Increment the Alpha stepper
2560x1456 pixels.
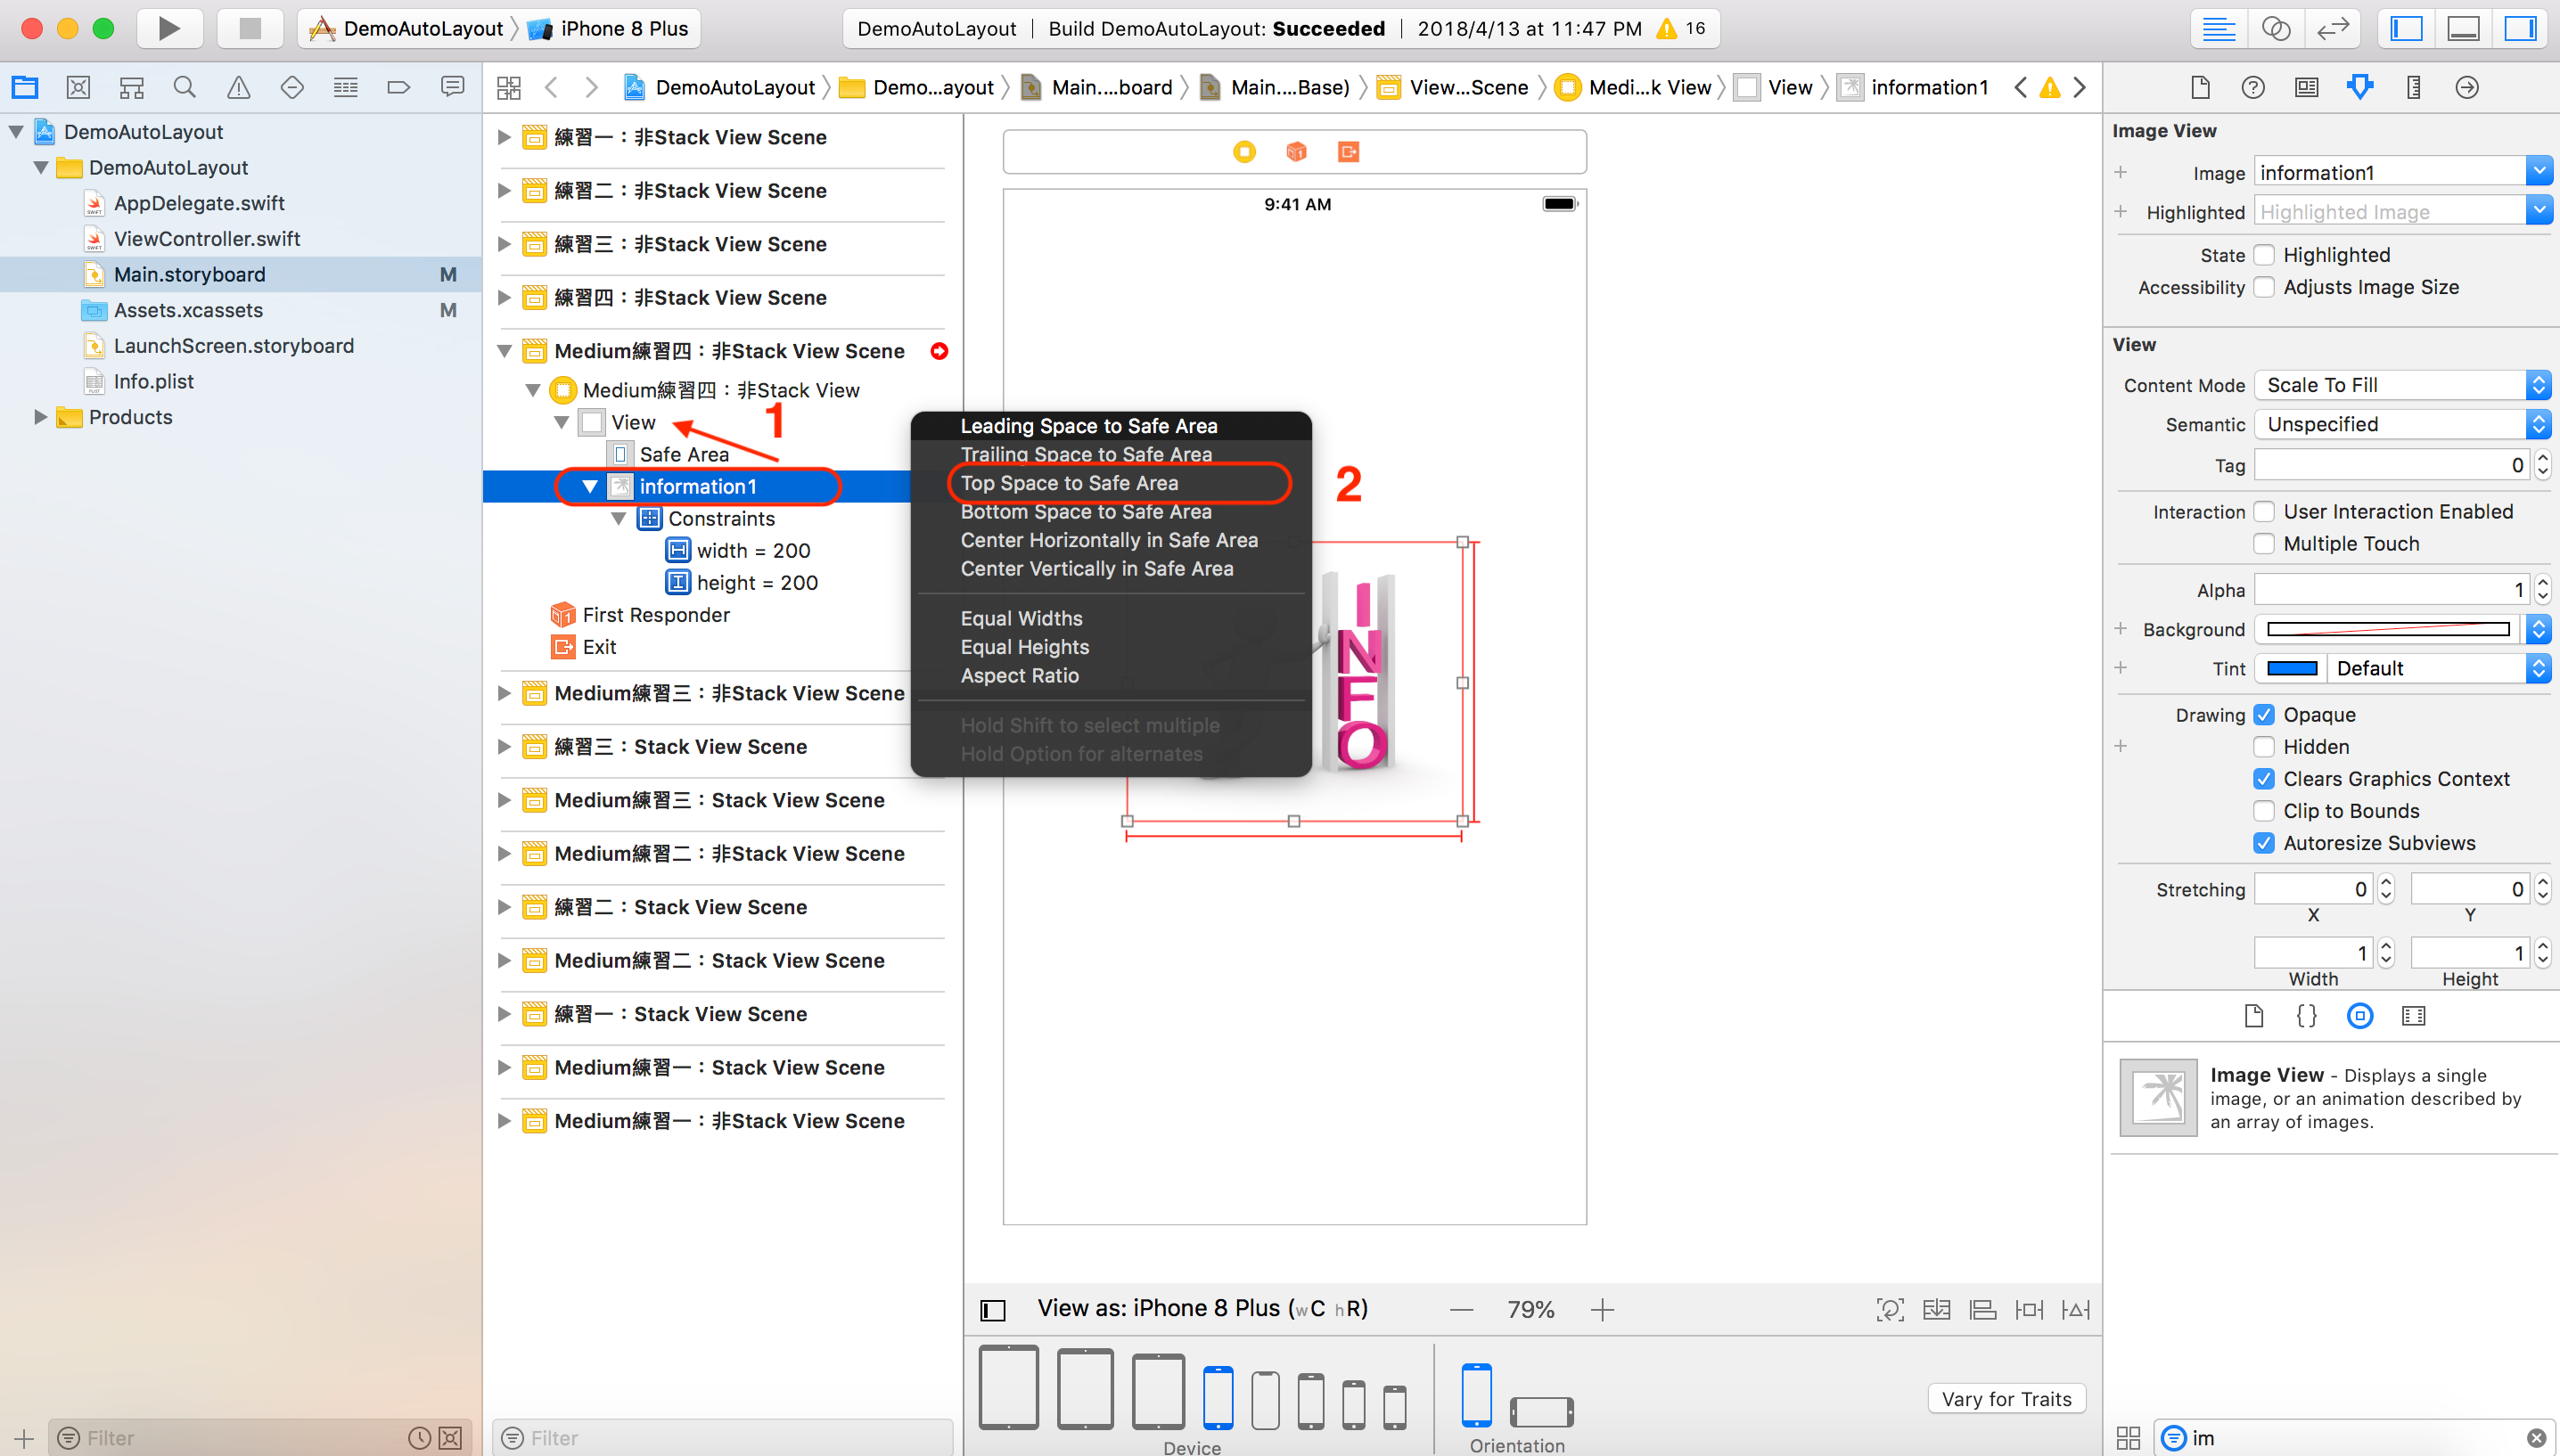(x=2544, y=583)
